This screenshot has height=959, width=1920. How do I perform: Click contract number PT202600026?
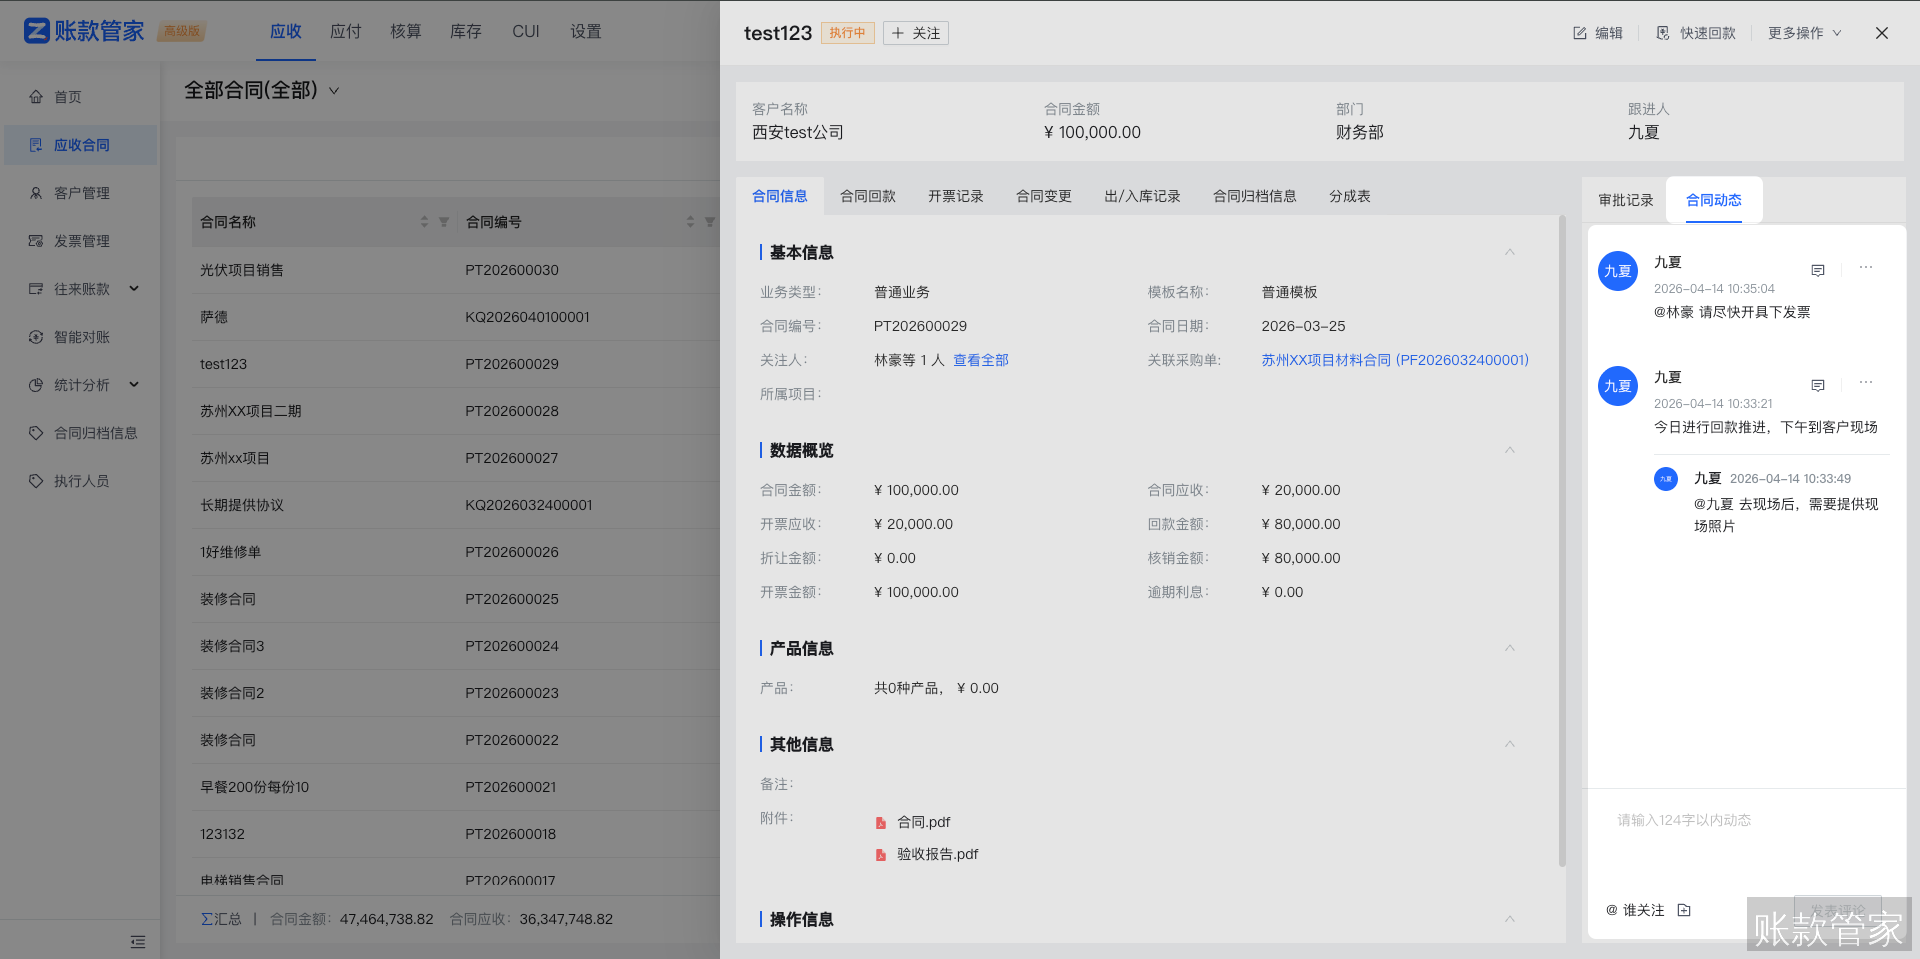(512, 552)
